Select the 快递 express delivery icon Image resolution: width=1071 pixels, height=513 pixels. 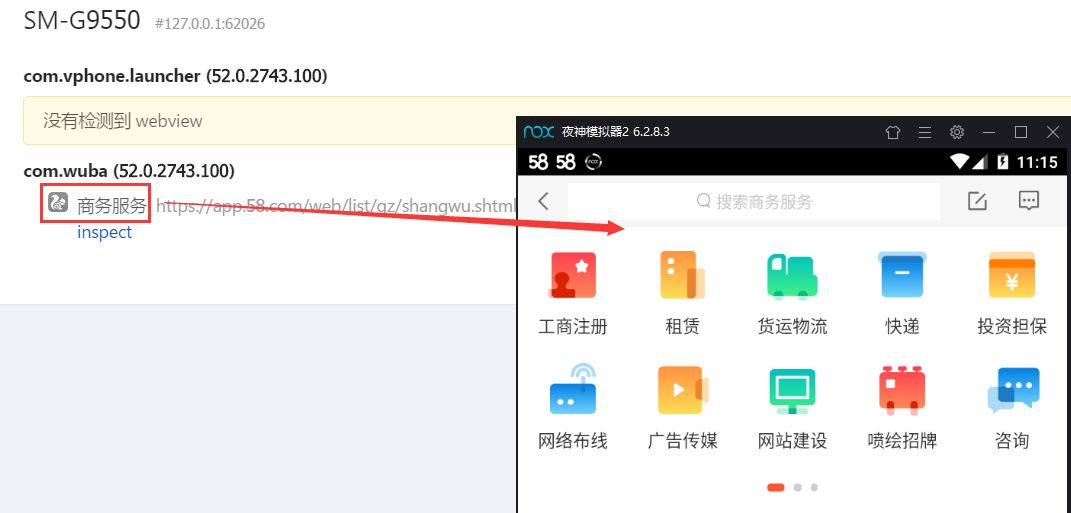click(902, 275)
